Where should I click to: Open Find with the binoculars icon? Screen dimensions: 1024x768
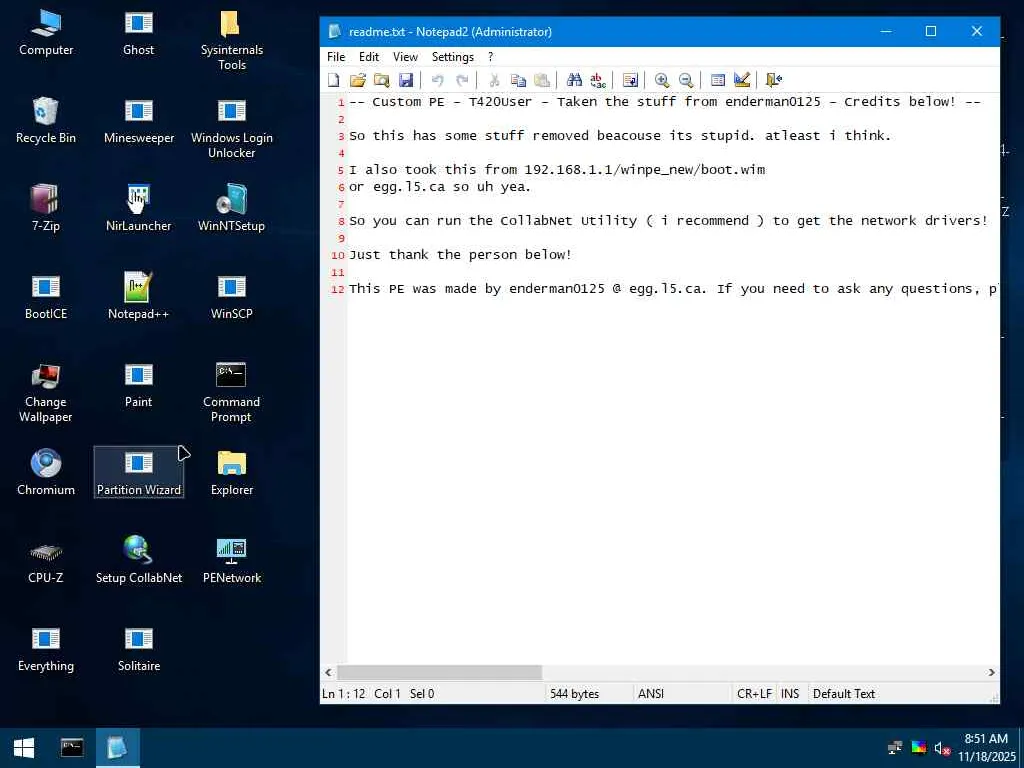pyautogui.click(x=574, y=80)
